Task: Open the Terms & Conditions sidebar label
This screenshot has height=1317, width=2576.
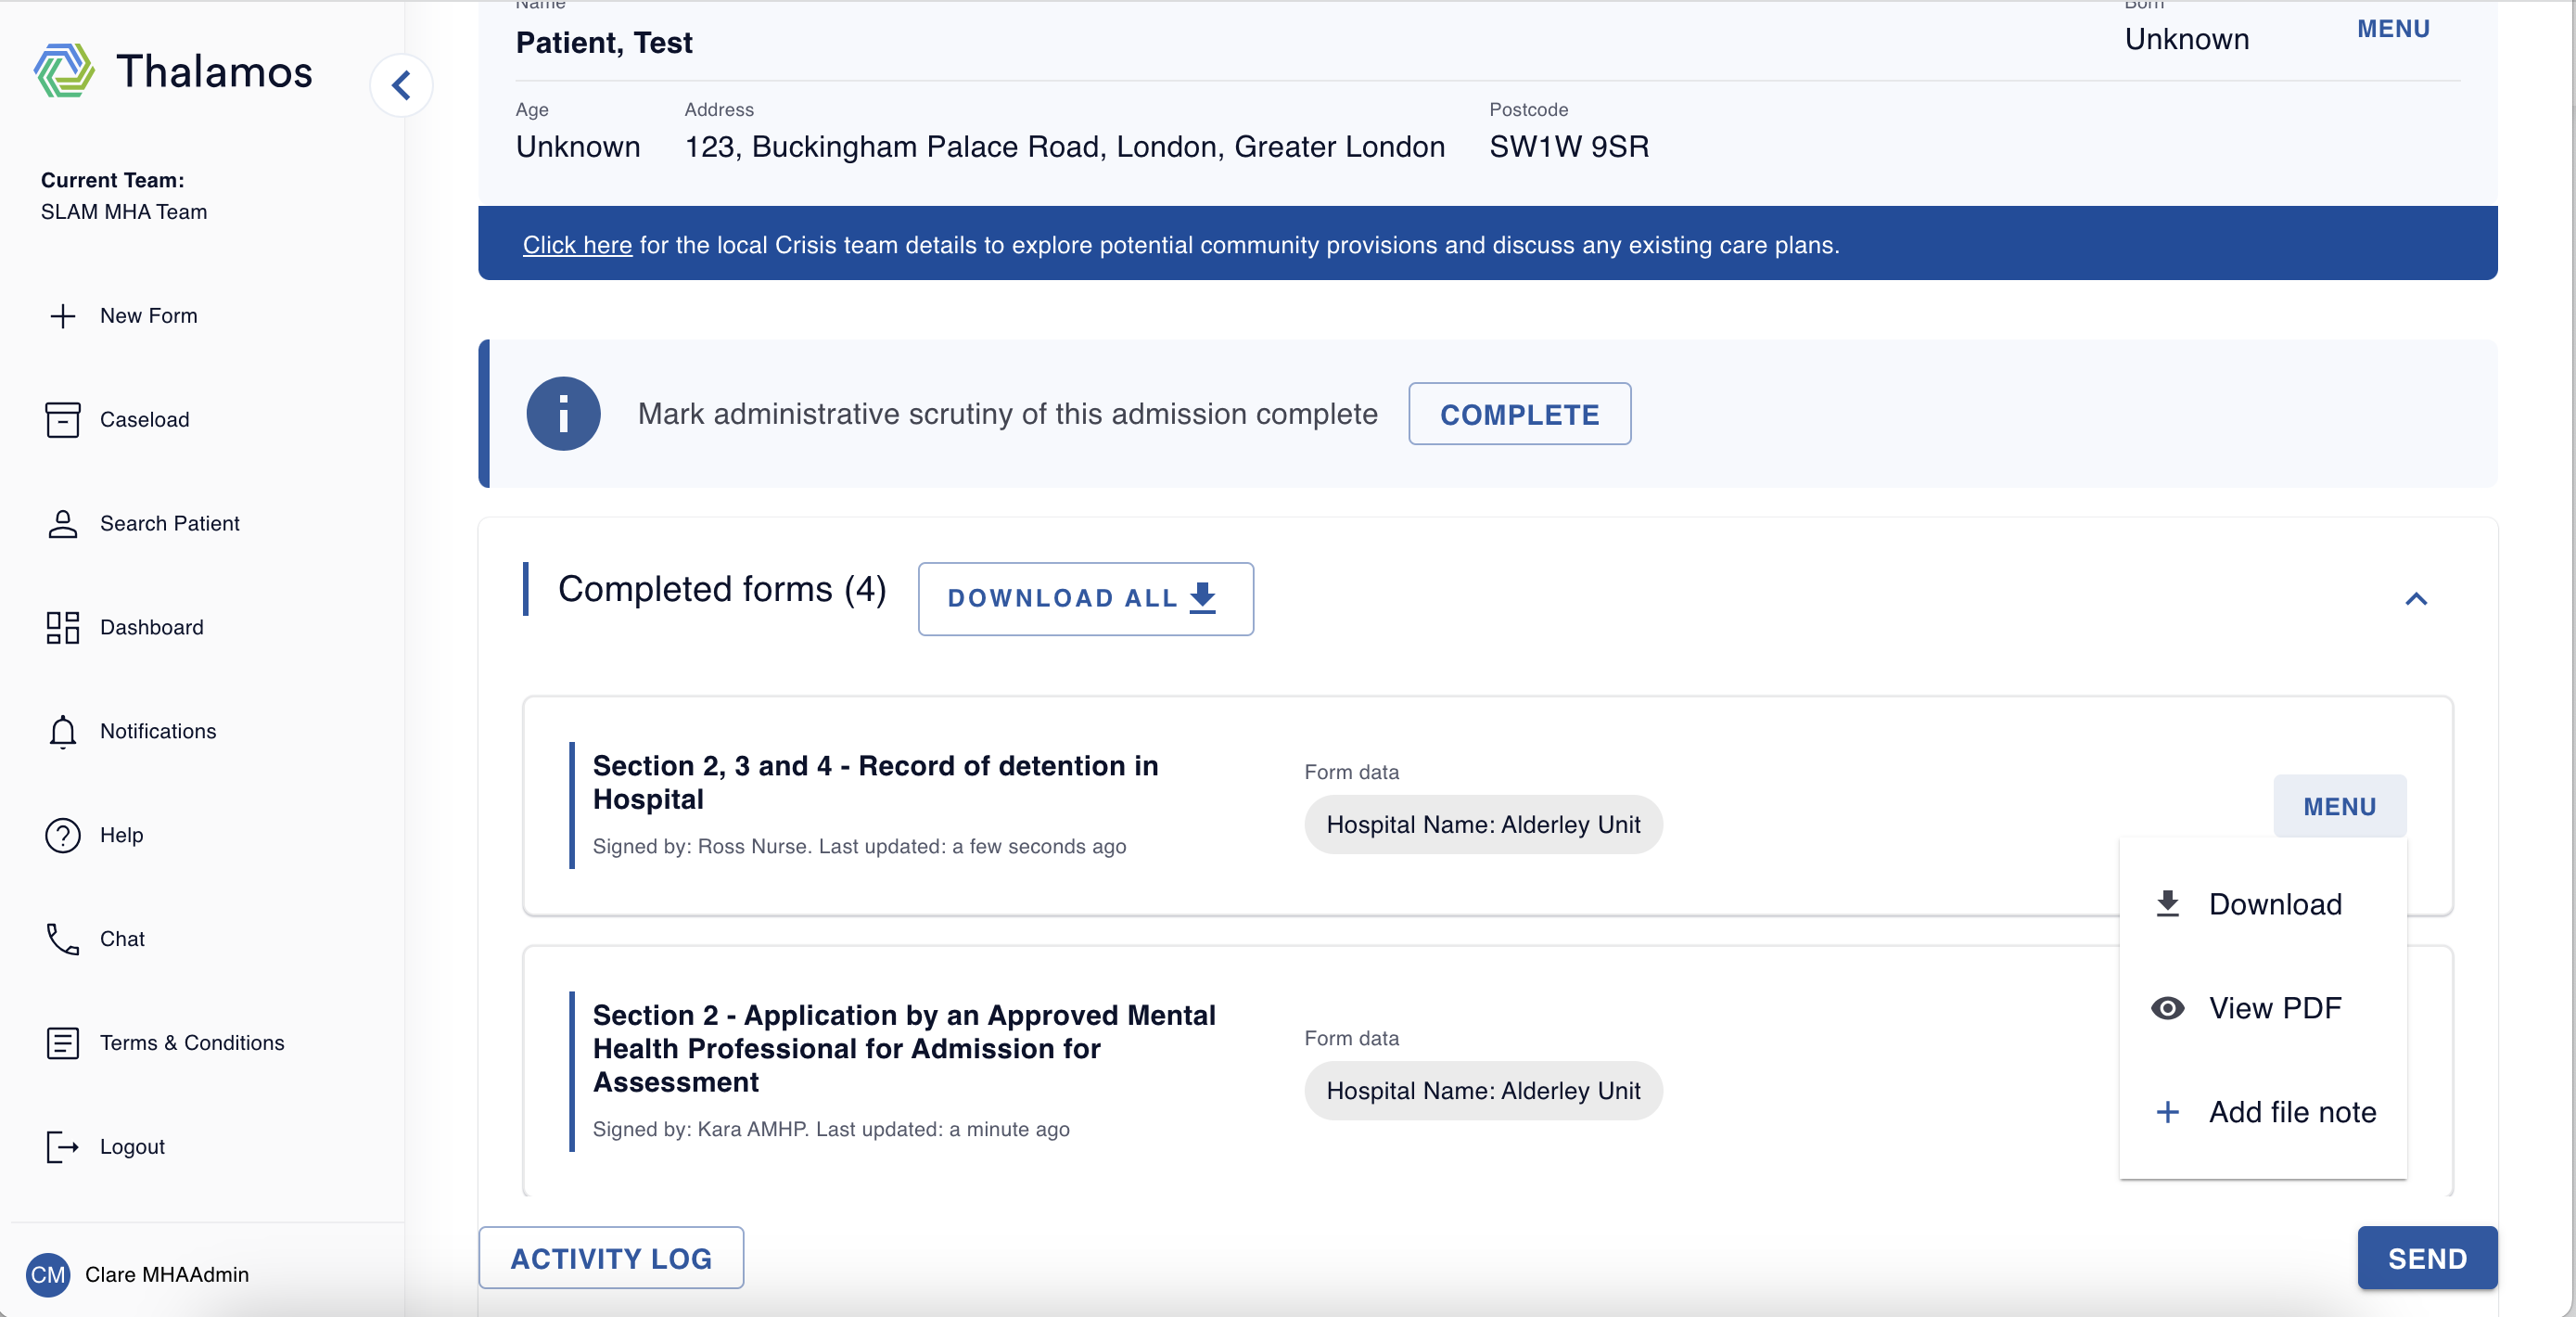Action: [x=192, y=1043]
